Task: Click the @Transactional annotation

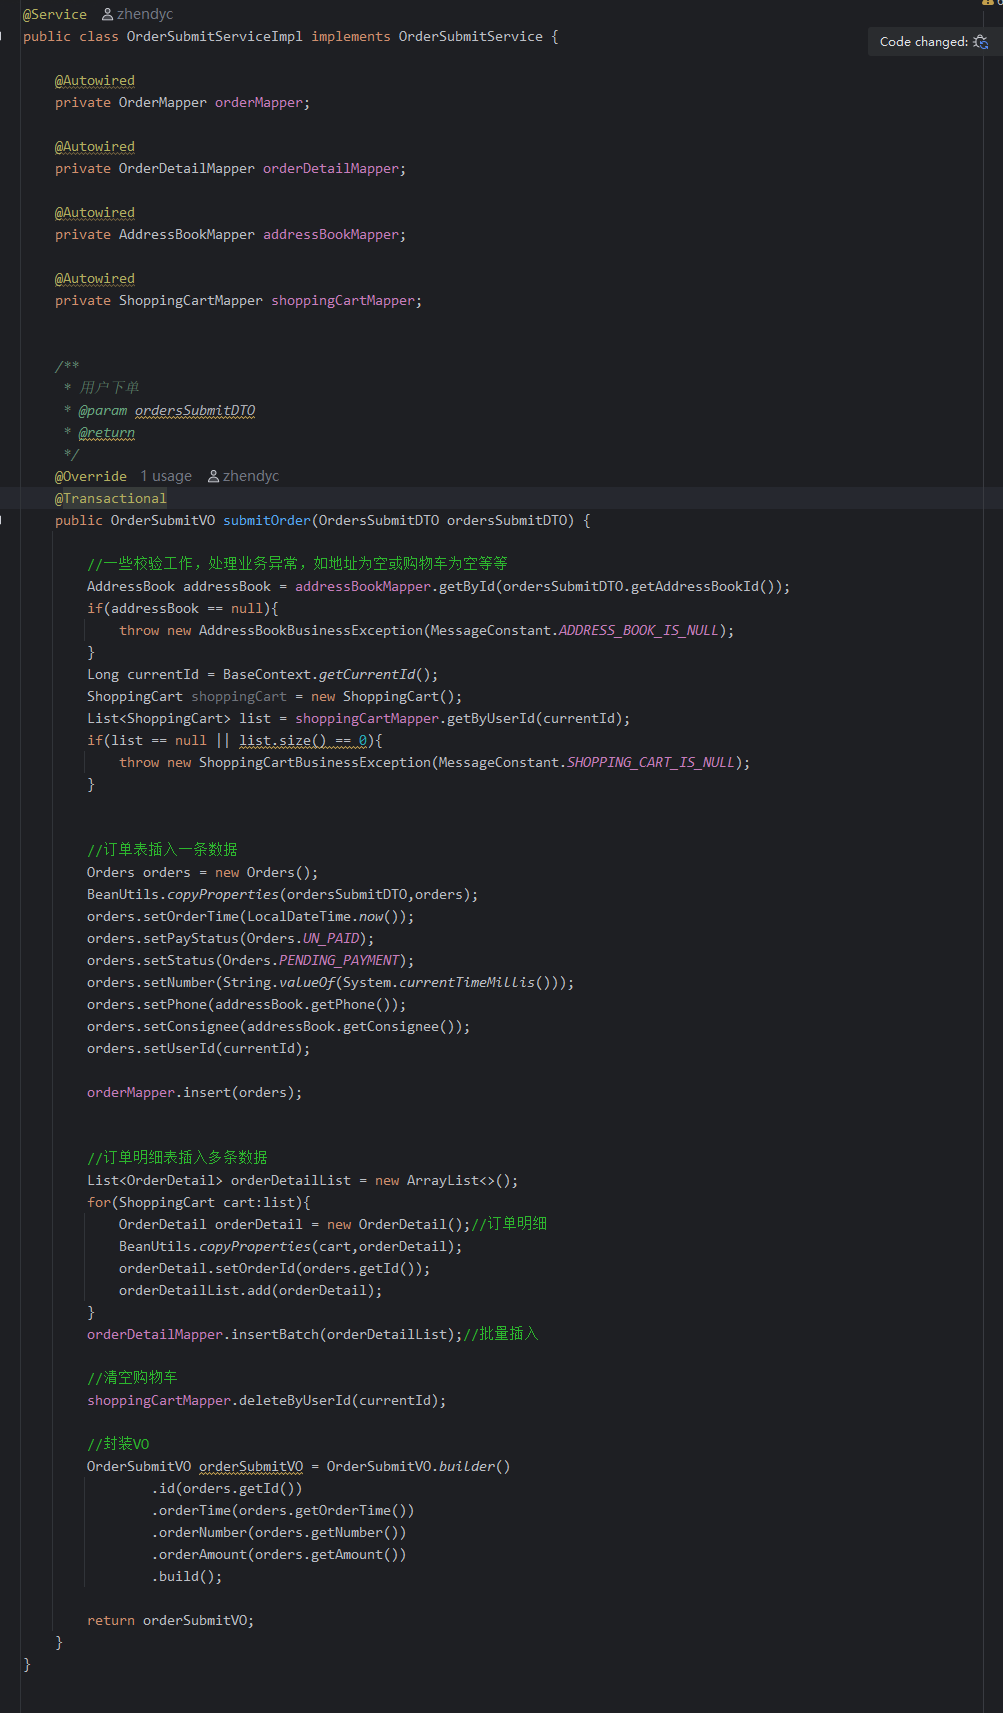Action: tap(111, 498)
